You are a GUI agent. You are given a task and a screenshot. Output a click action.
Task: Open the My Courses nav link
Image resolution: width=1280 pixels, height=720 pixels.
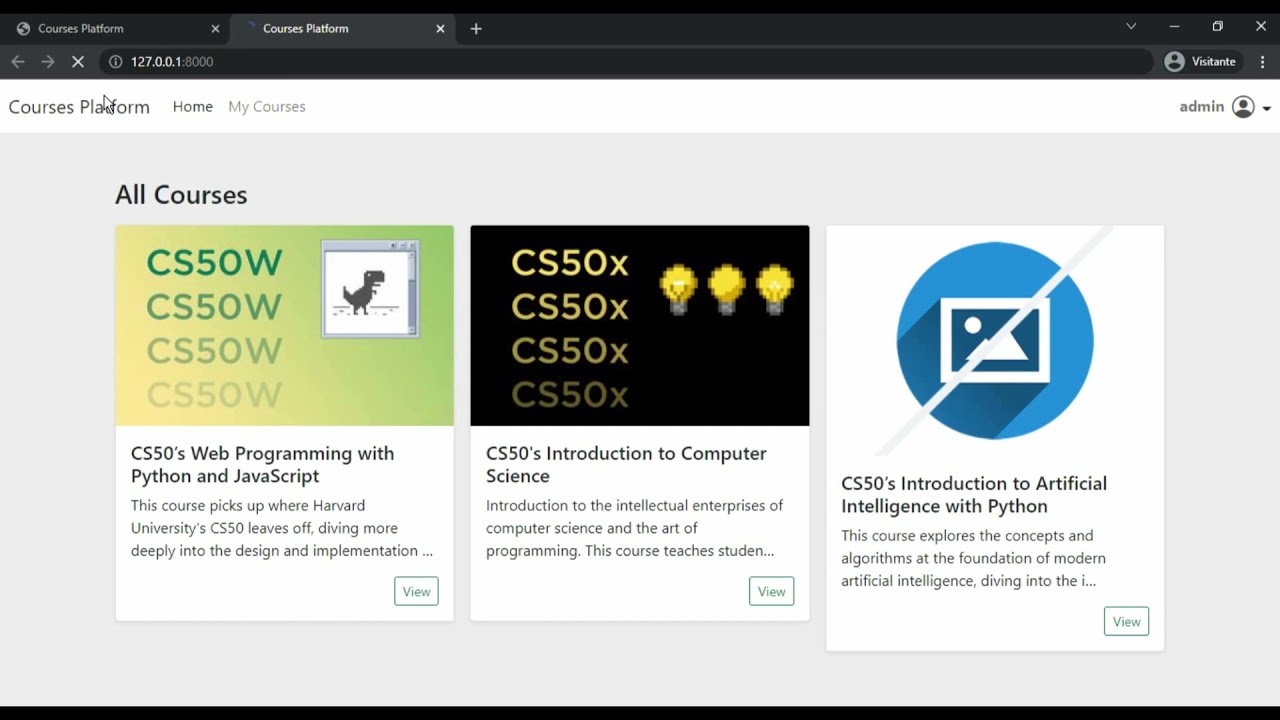[x=267, y=107]
